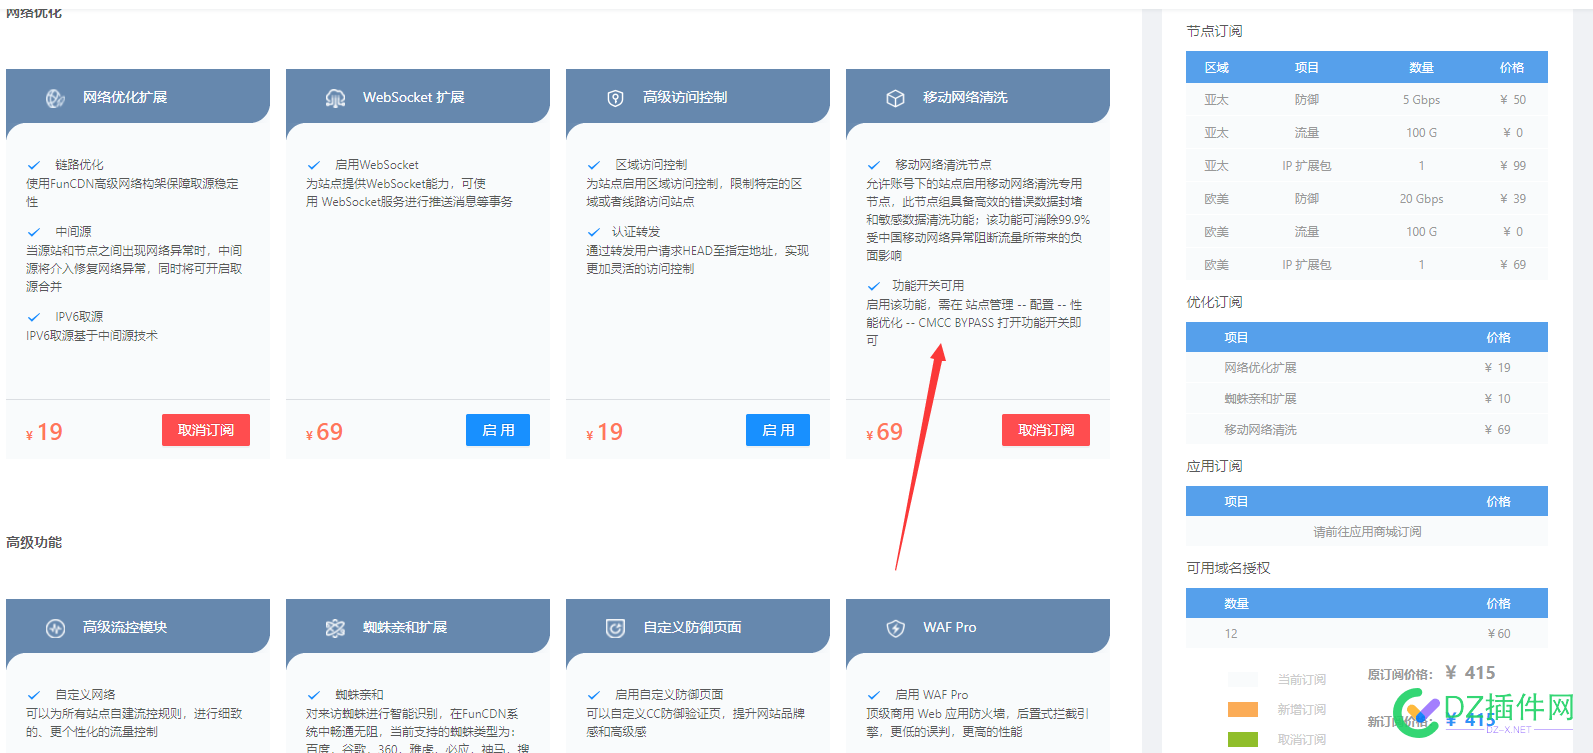Click the 高级访问控制 shield icon
Screen dimensions: 1593x753
(615, 98)
